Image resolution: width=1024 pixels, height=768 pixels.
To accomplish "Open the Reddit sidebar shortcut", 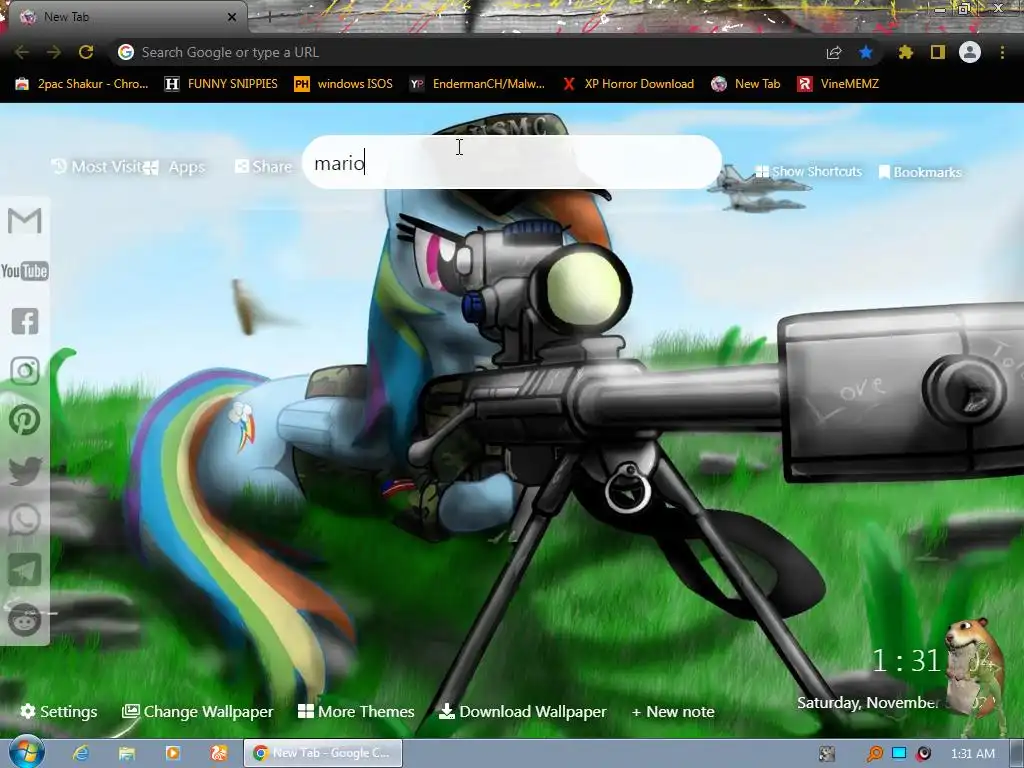I will click(x=25, y=620).
